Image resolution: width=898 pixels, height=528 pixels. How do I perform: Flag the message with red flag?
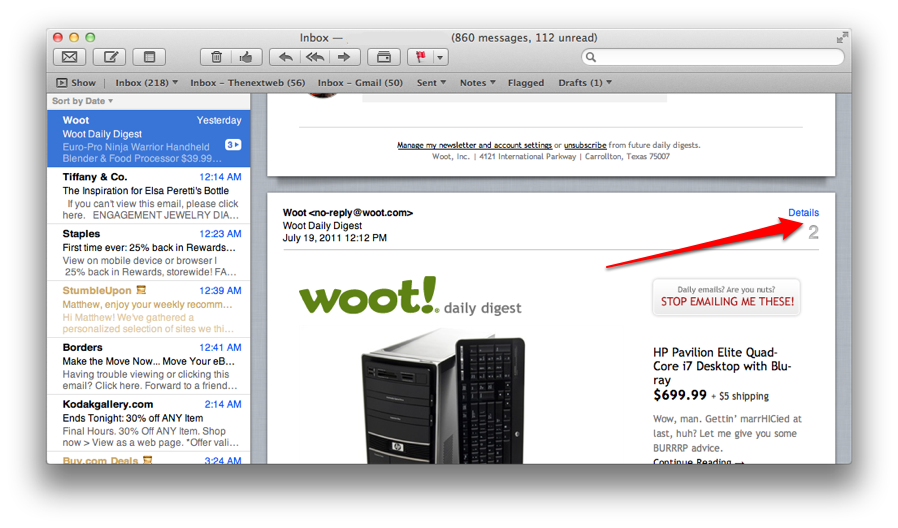[420, 57]
